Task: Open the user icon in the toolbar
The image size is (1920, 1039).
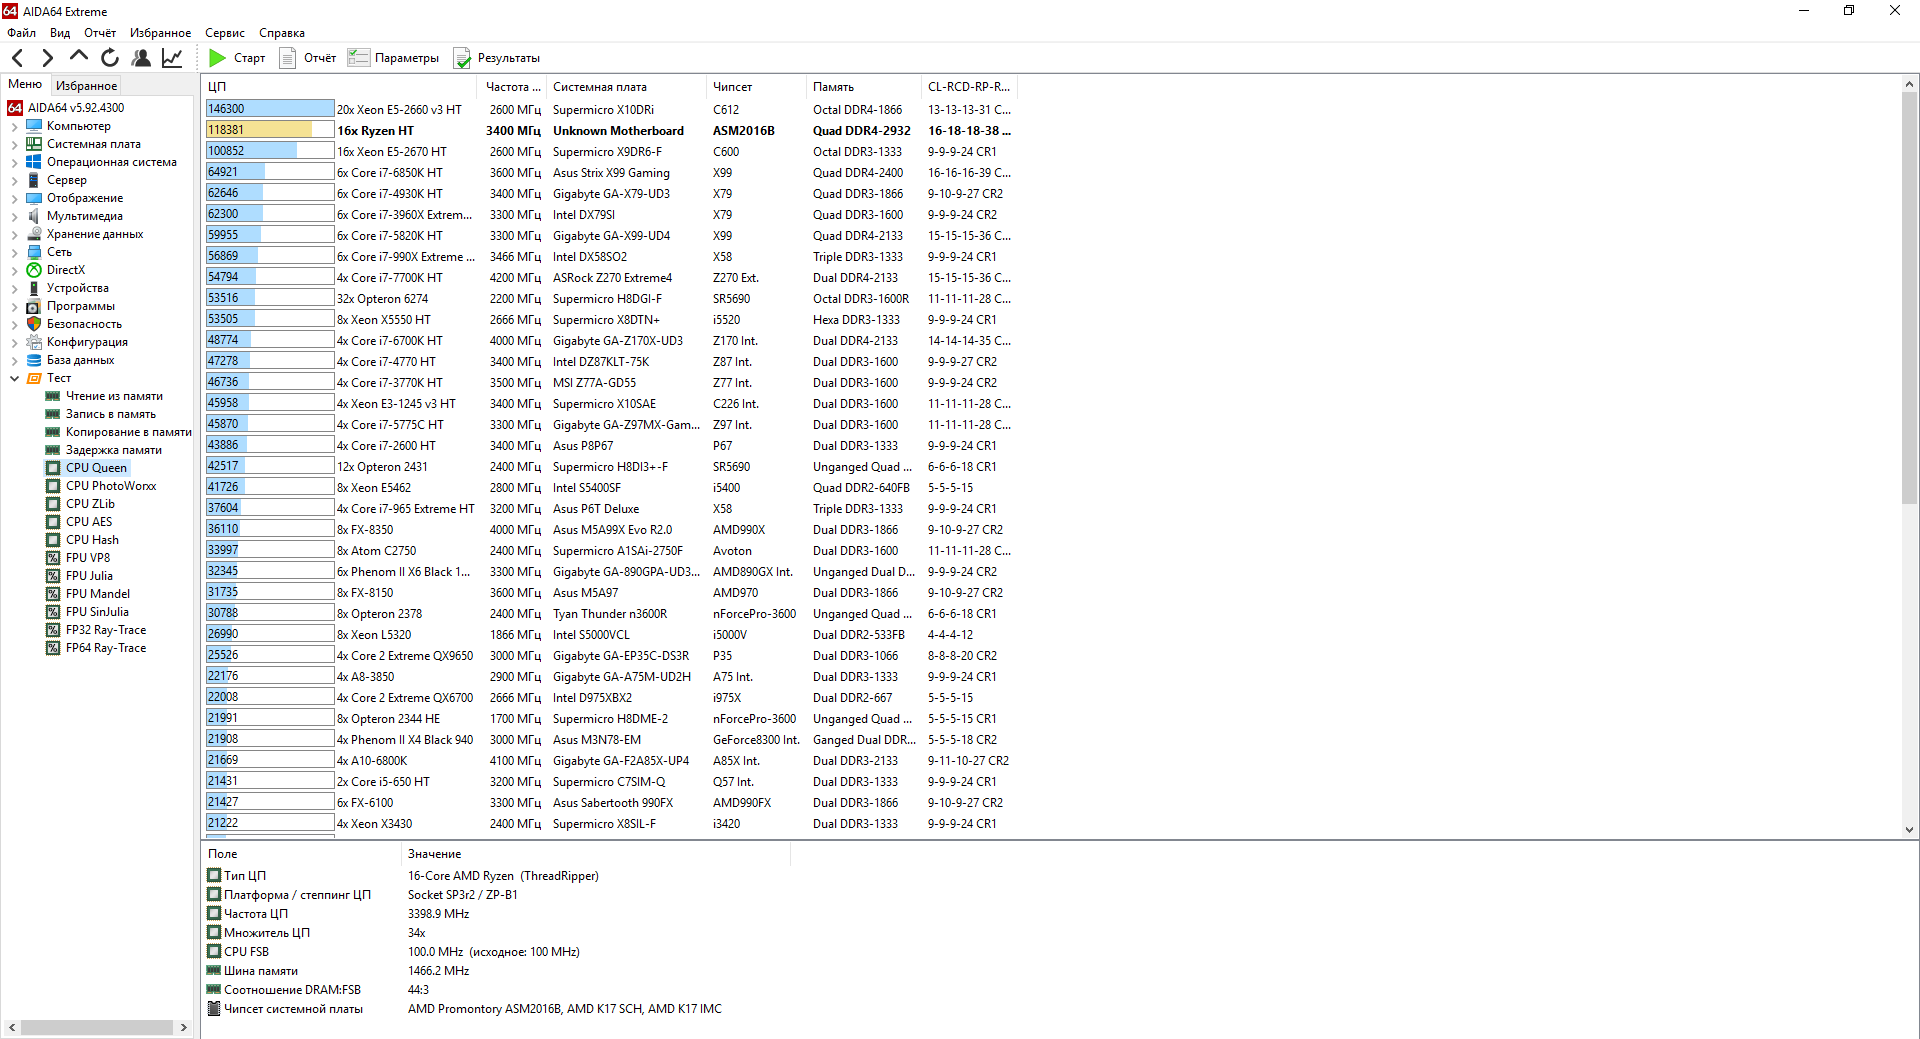Action: (x=141, y=58)
